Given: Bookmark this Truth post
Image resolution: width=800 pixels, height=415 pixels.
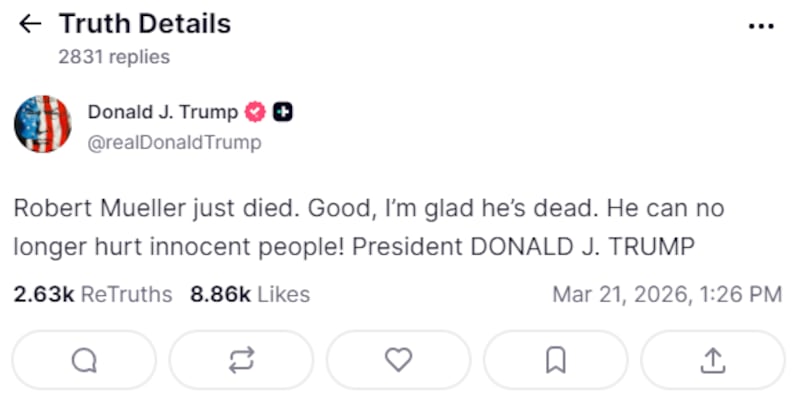Looking at the screenshot, I should click(555, 360).
